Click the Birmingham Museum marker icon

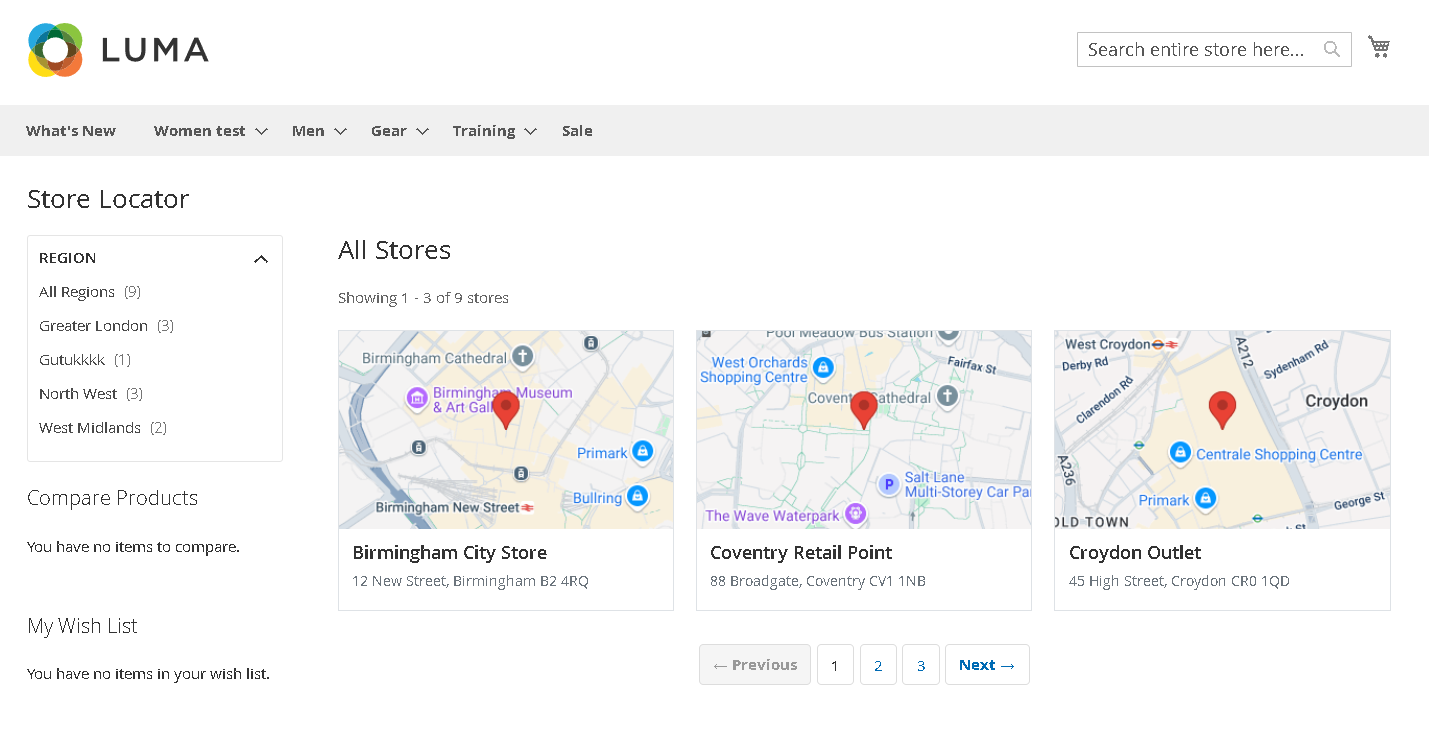click(417, 399)
